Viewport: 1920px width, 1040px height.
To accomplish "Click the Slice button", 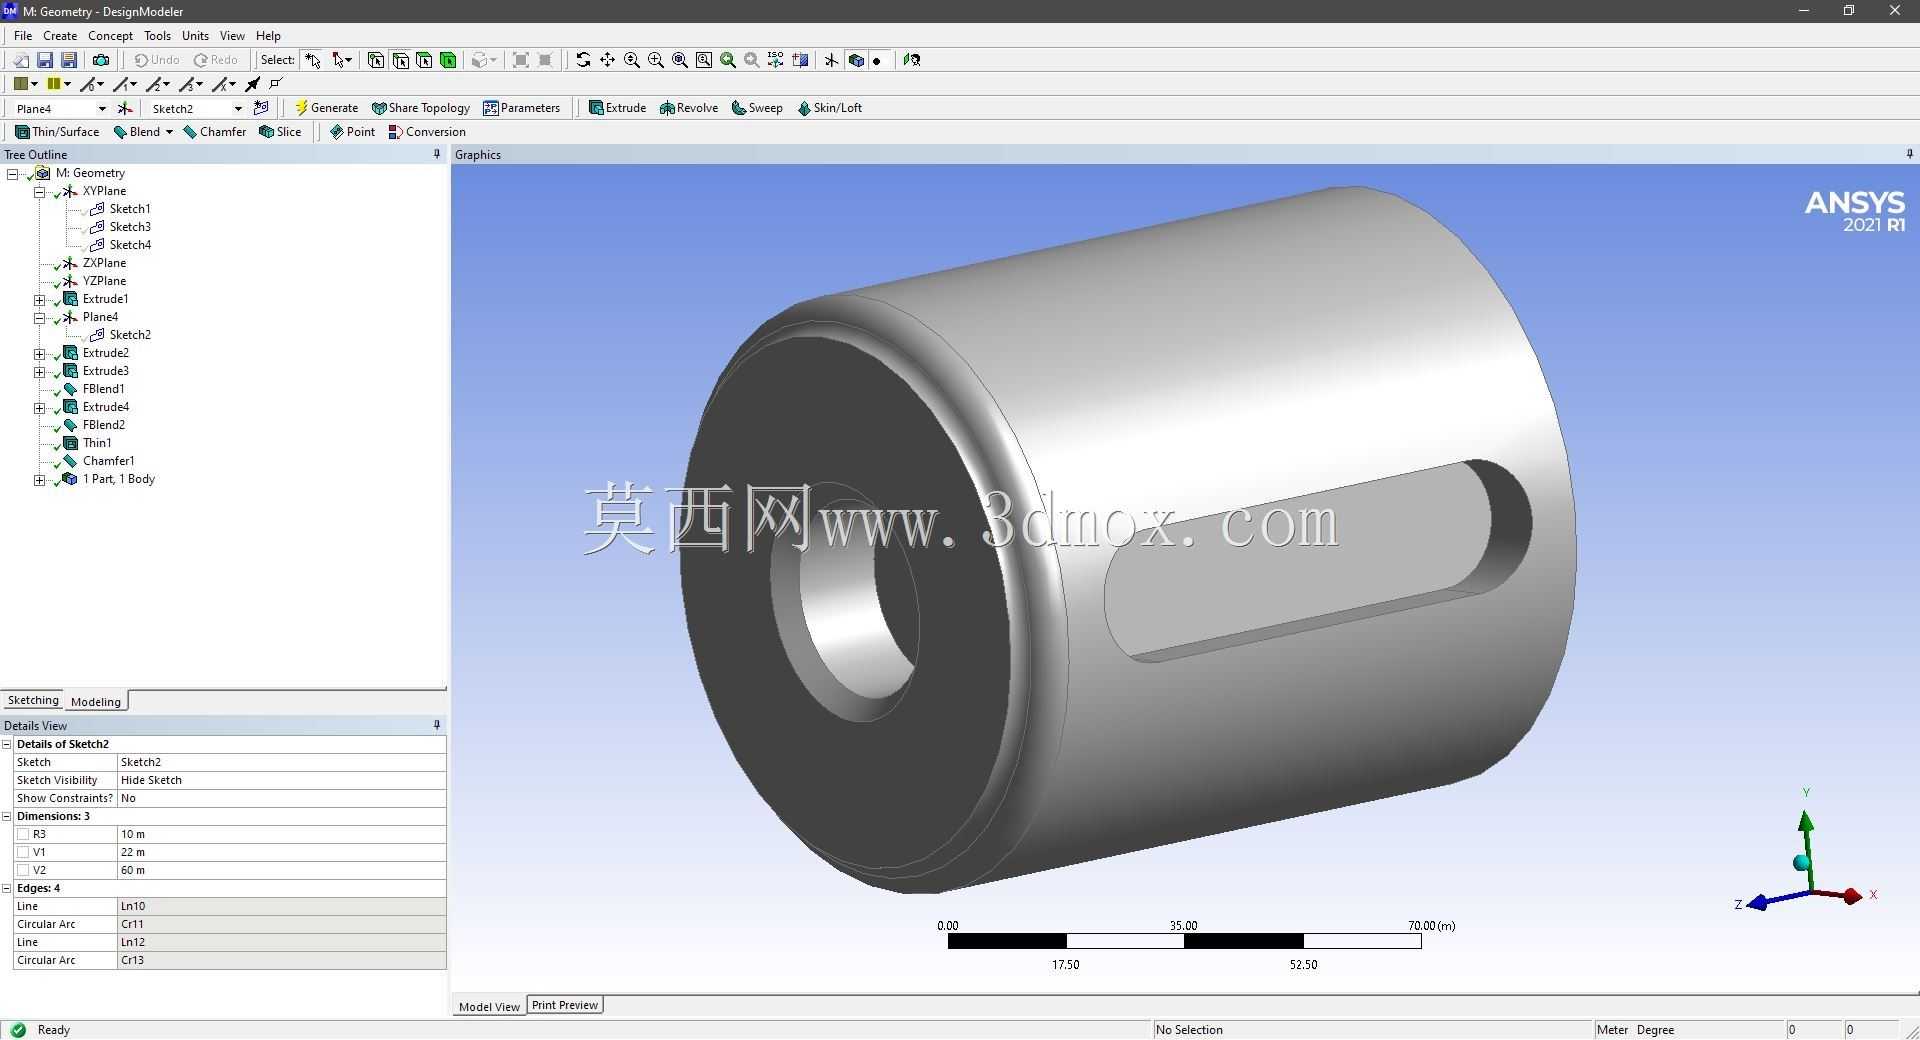I will tap(280, 132).
